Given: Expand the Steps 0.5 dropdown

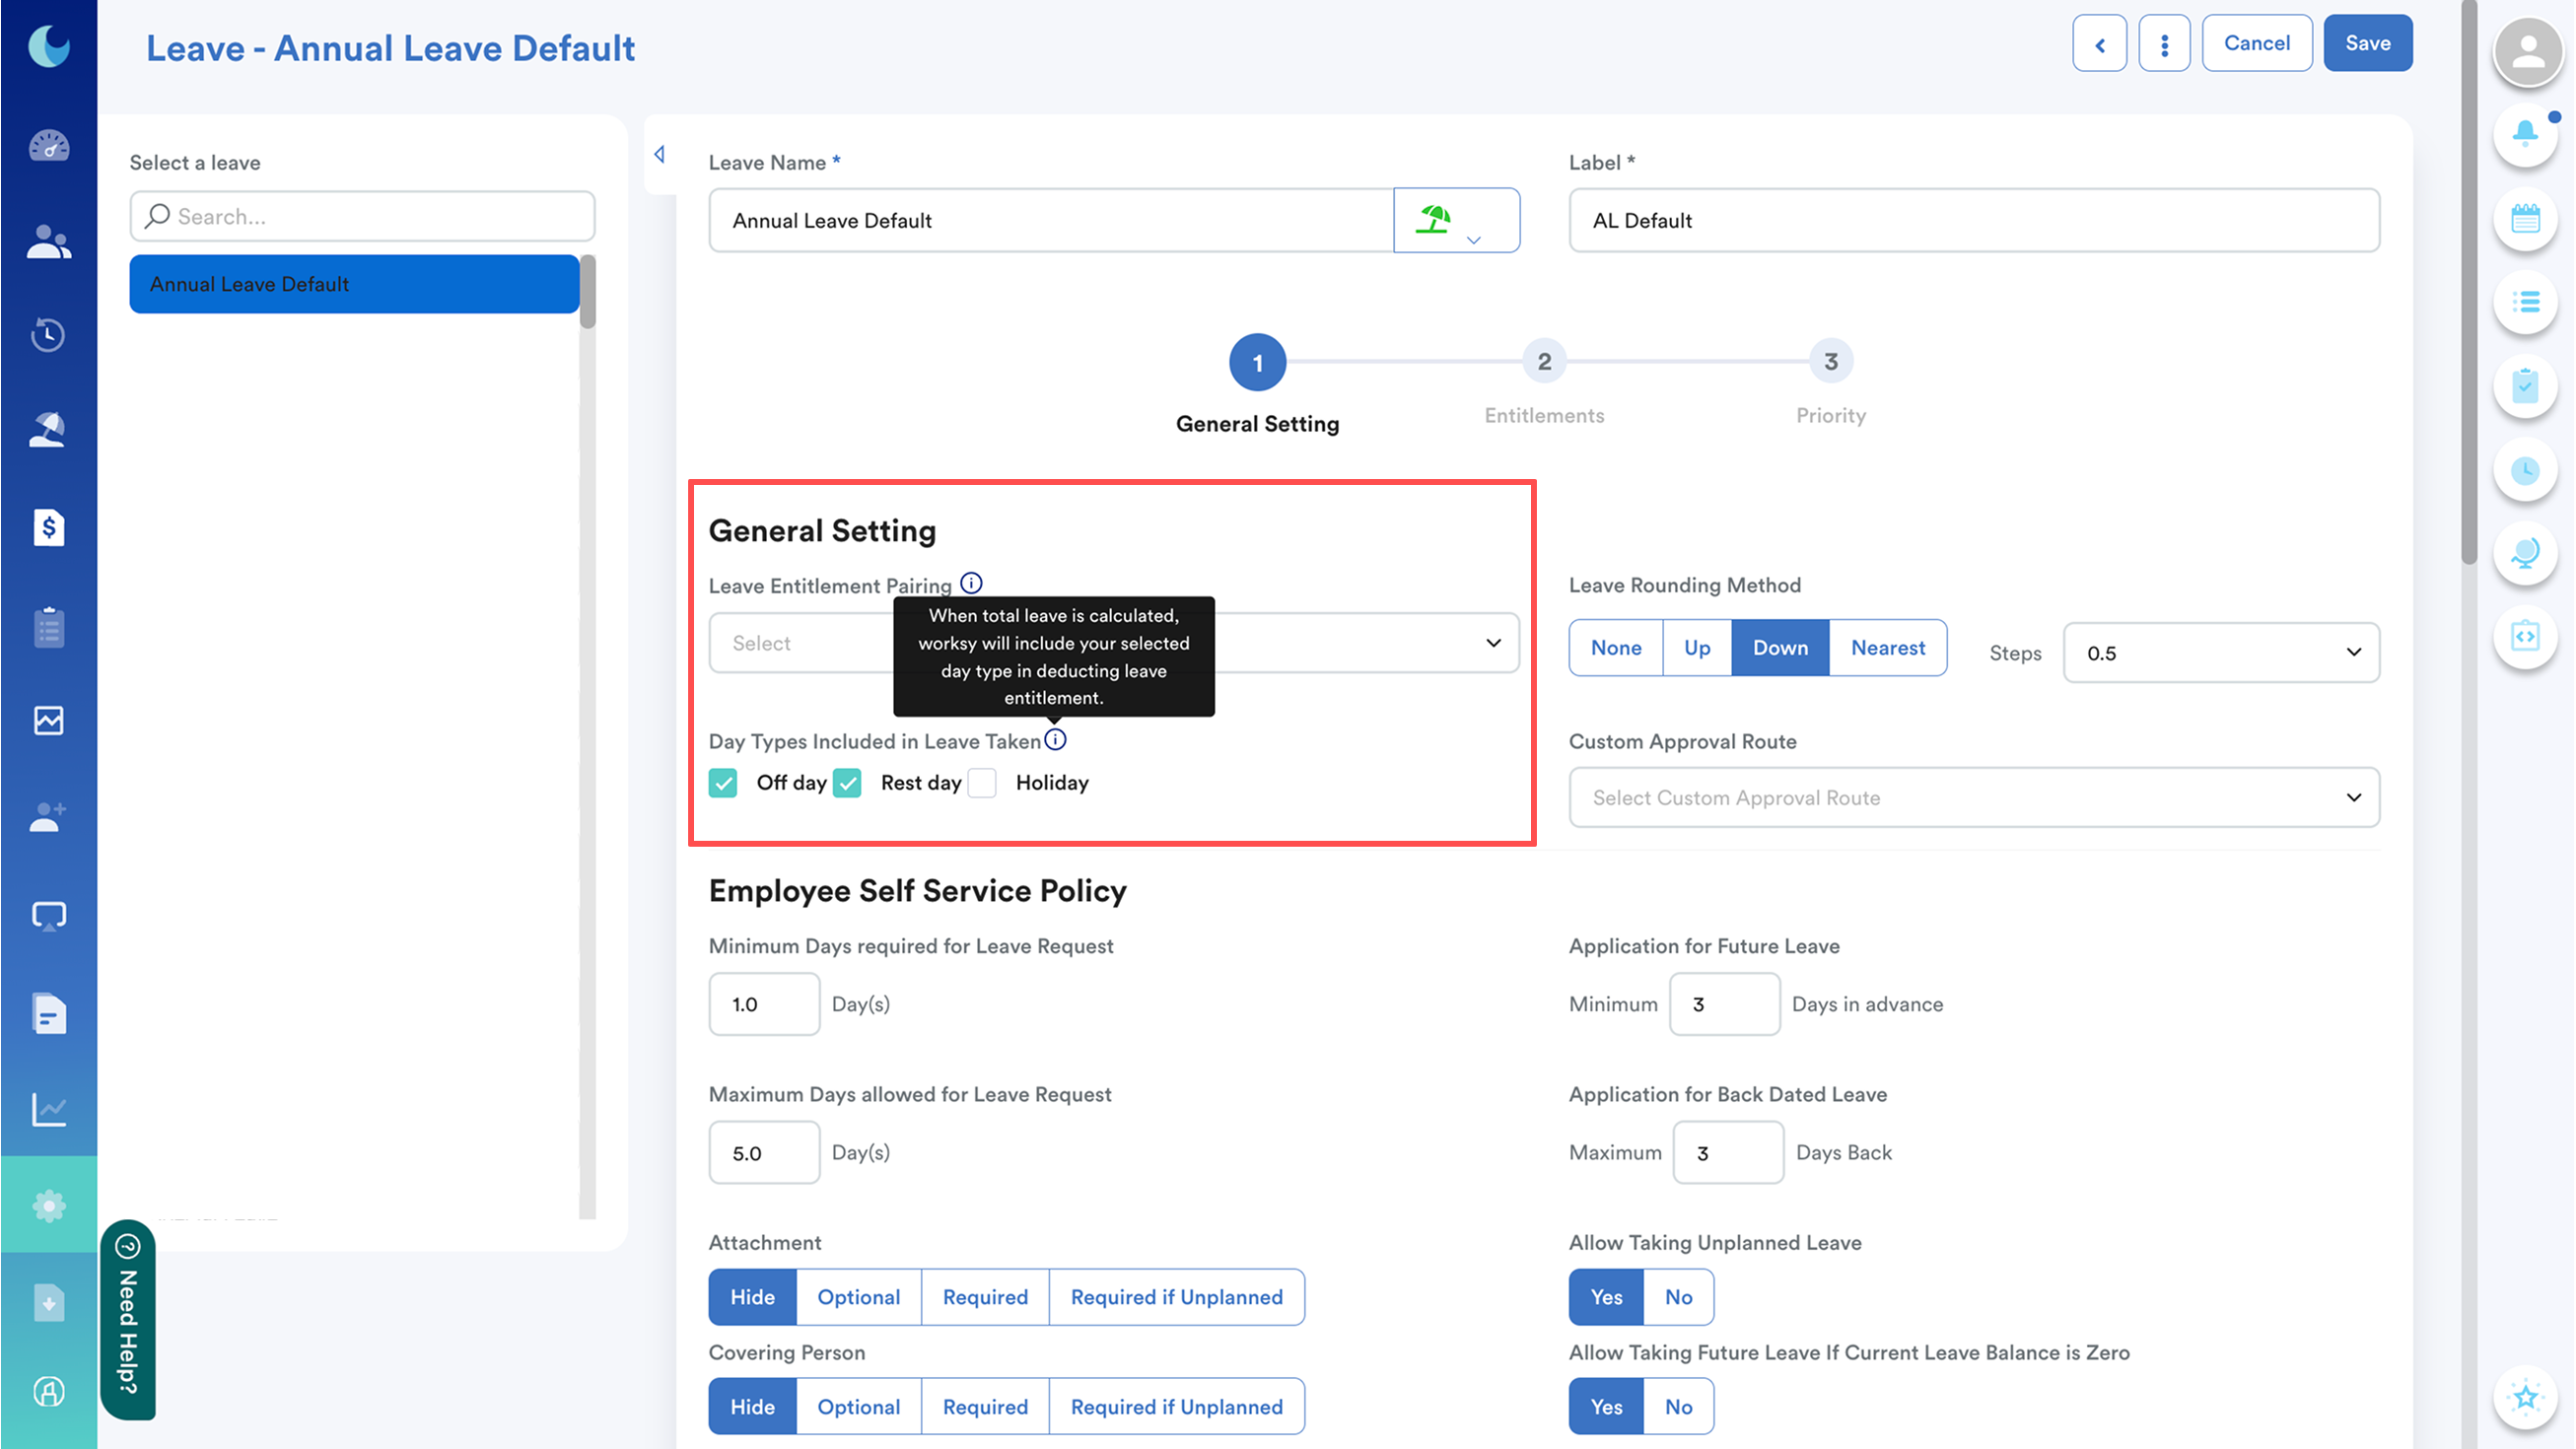Looking at the screenshot, I should tap(2220, 653).
